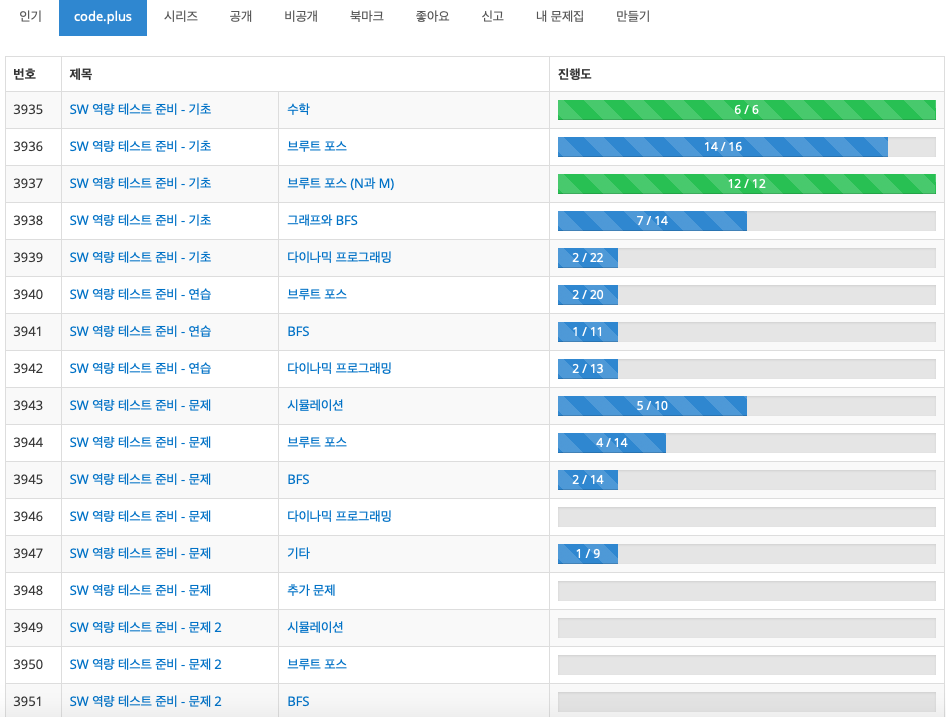Screen dimensions: 946x717
Task: Open the 추가 문제 link
Action: coord(311,590)
